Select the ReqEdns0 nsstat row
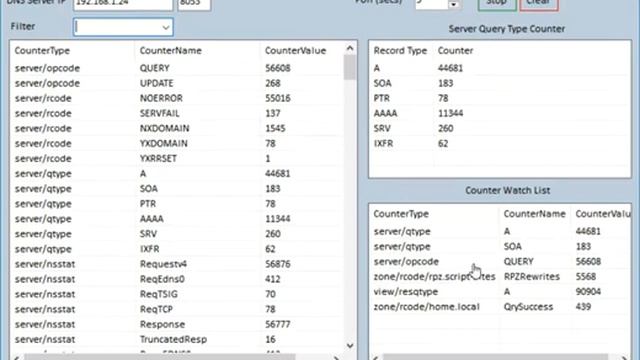The height and width of the screenshot is (360, 640). [x=177, y=280]
